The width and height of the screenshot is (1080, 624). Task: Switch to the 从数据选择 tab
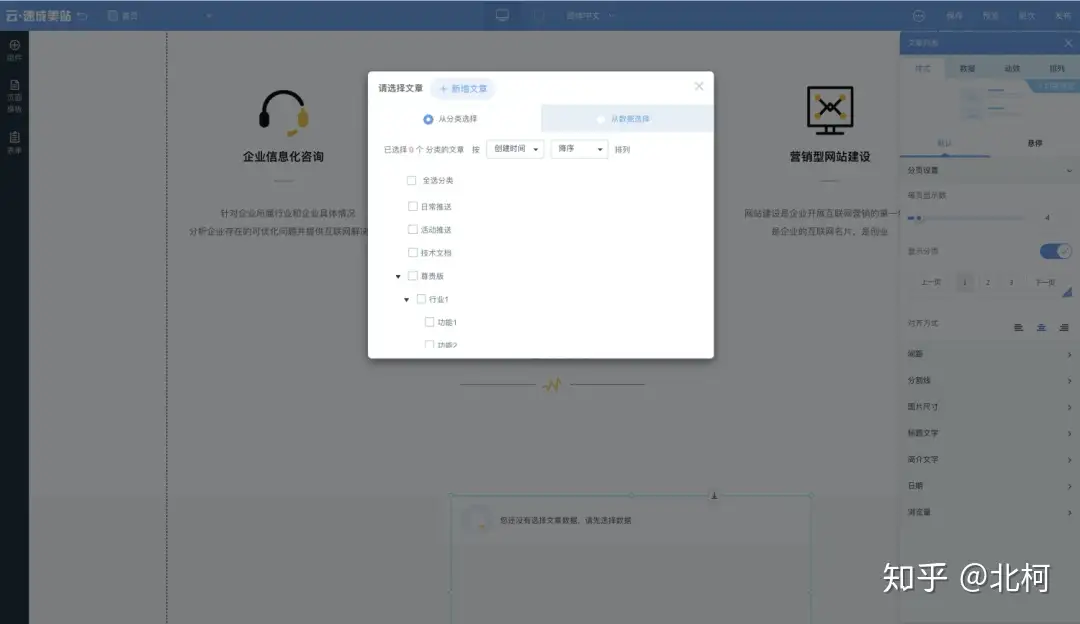point(626,119)
